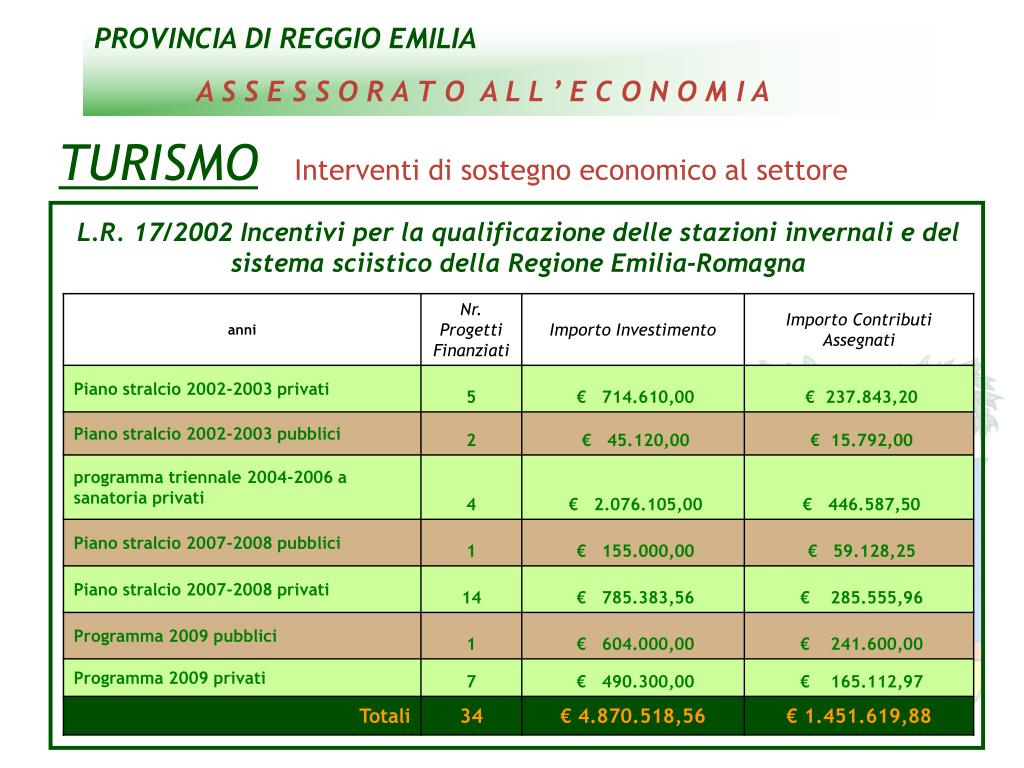1024x768 pixels.
Task: Click investment value '€ 490.300,00'
Action: [635, 681]
